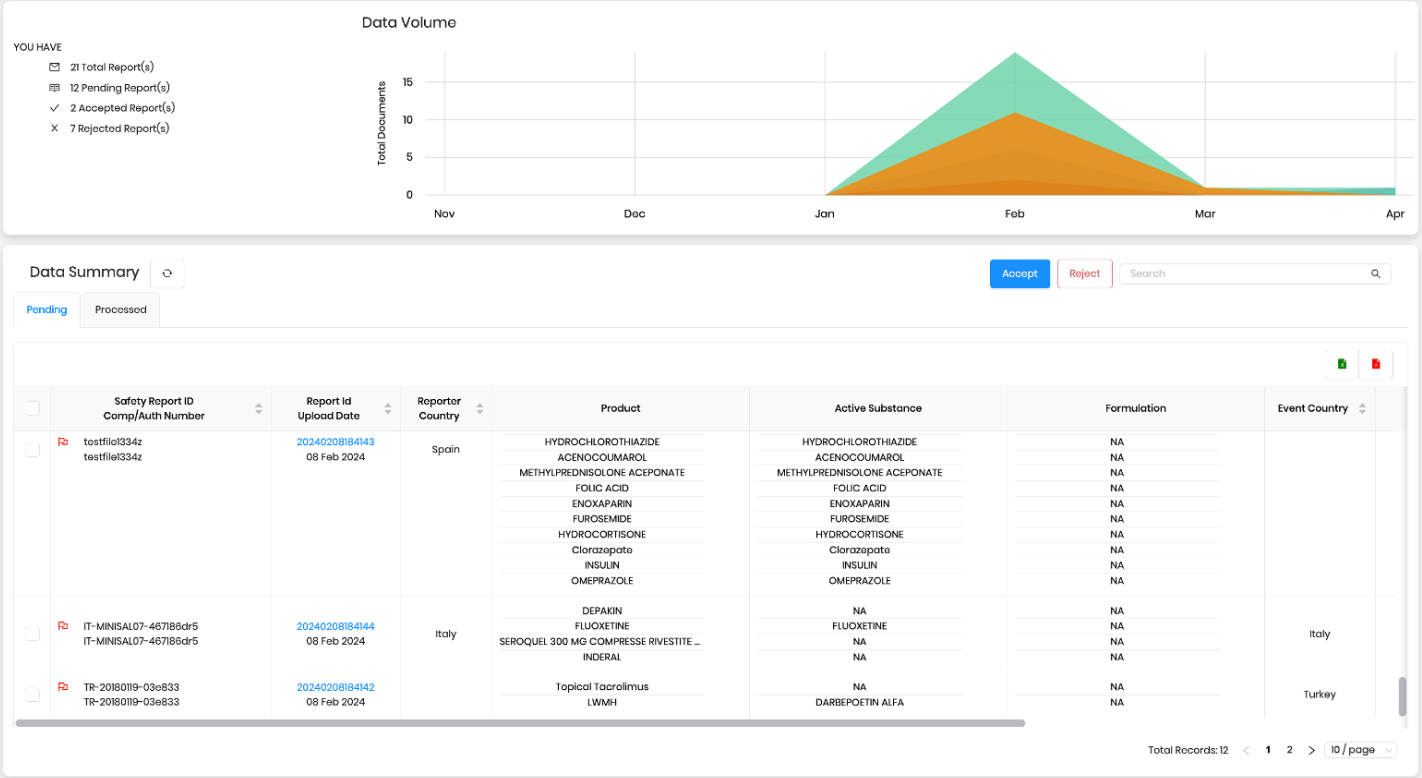Sort by Reporter Country column arrows
The width and height of the screenshot is (1422, 778).
click(x=480, y=408)
